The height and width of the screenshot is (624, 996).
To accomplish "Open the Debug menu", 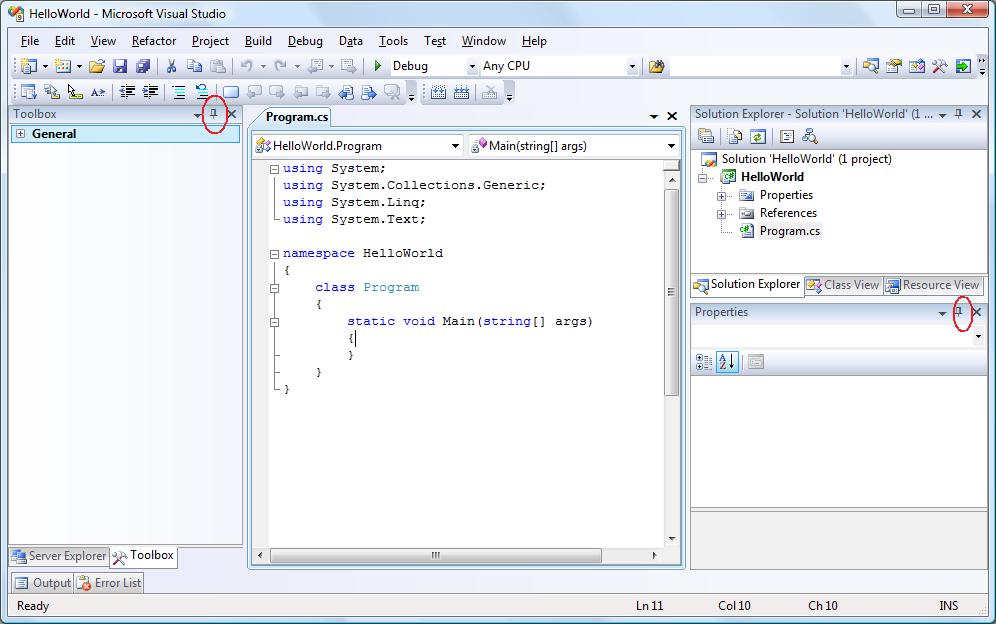I will pos(305,41).
